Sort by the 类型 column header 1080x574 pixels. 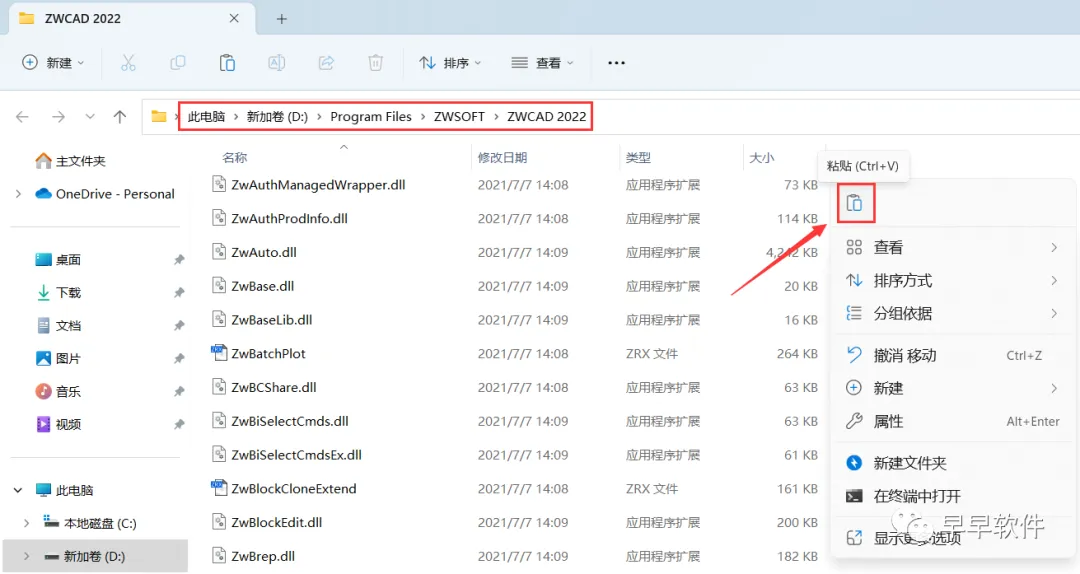(638, 158)
